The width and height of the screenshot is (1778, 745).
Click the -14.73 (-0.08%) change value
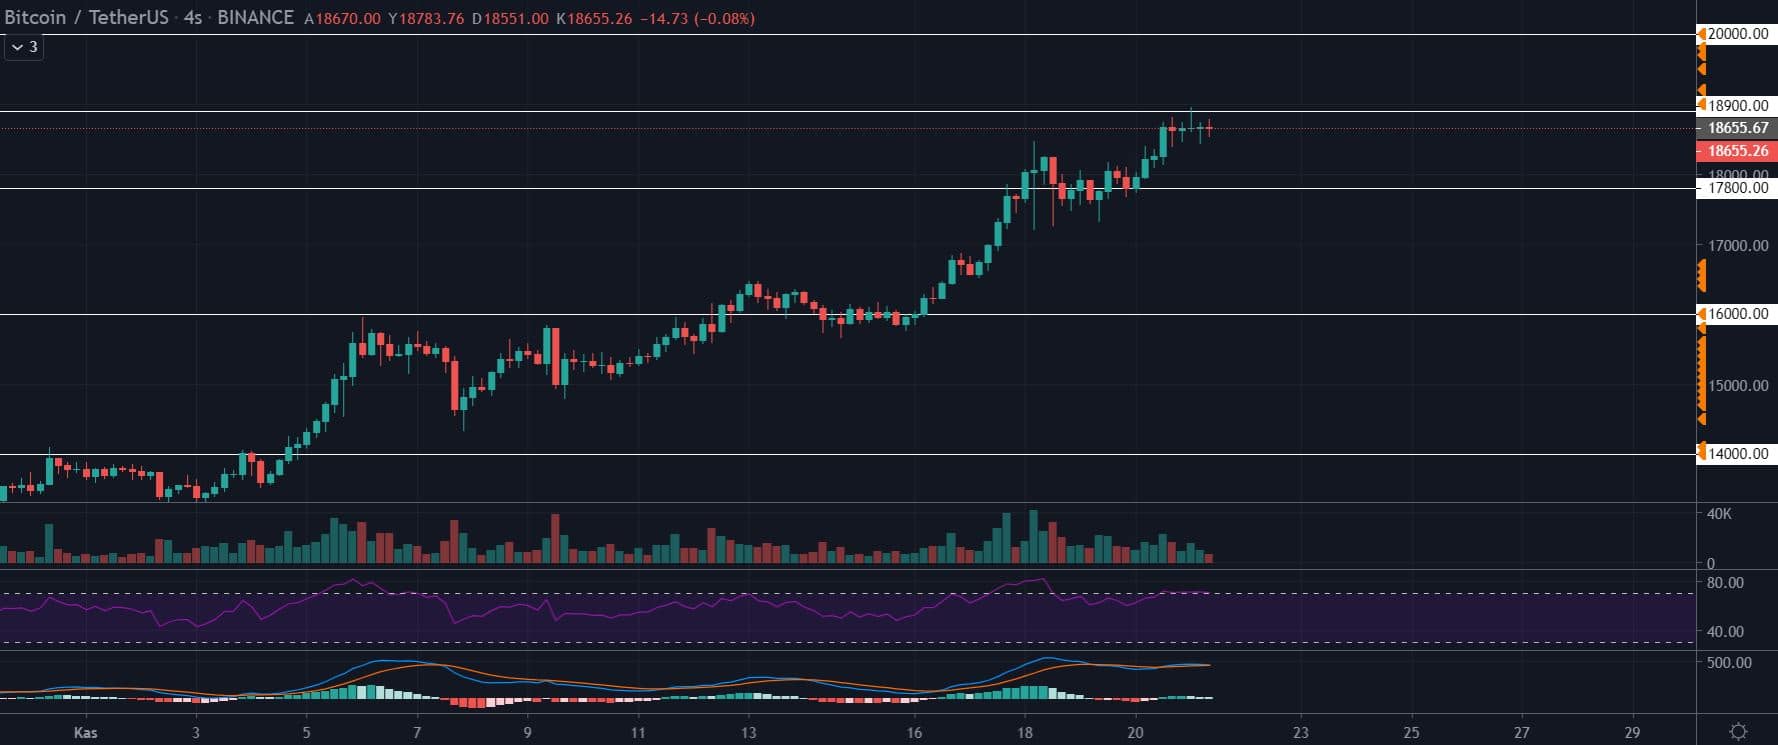(698, 18)
